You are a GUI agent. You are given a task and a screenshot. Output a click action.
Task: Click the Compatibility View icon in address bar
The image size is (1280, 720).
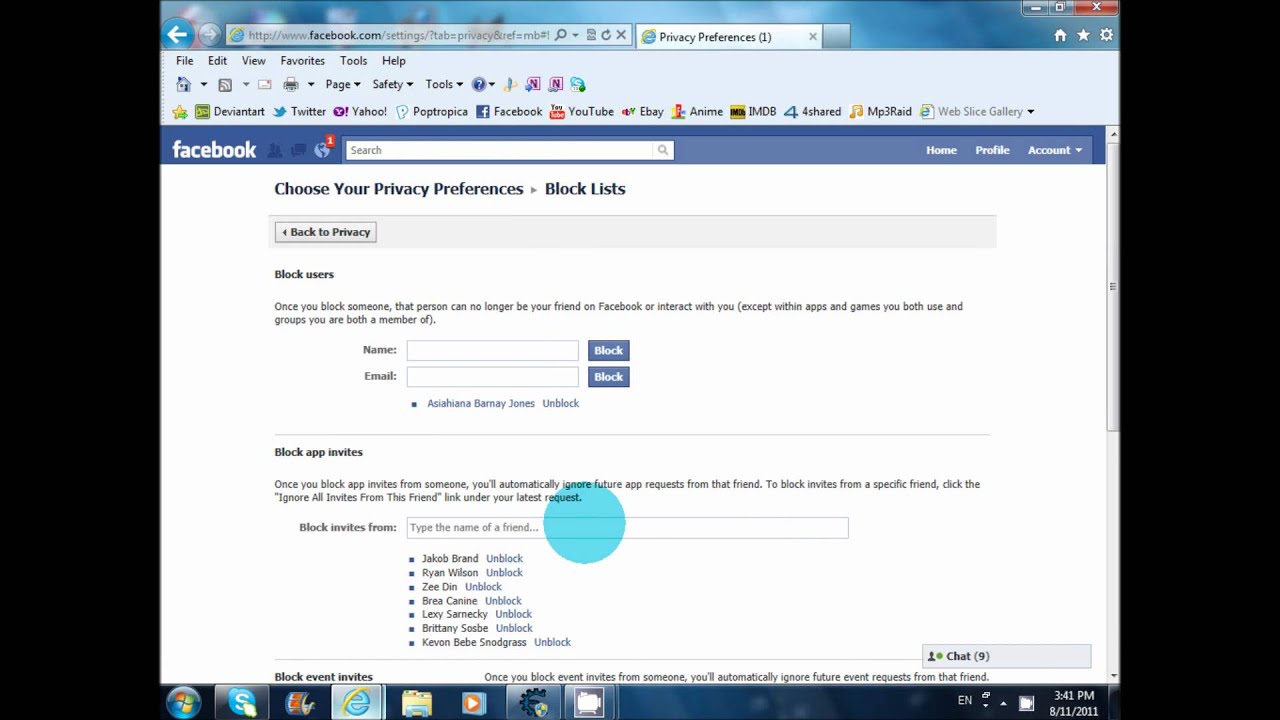tap(591, 35)
